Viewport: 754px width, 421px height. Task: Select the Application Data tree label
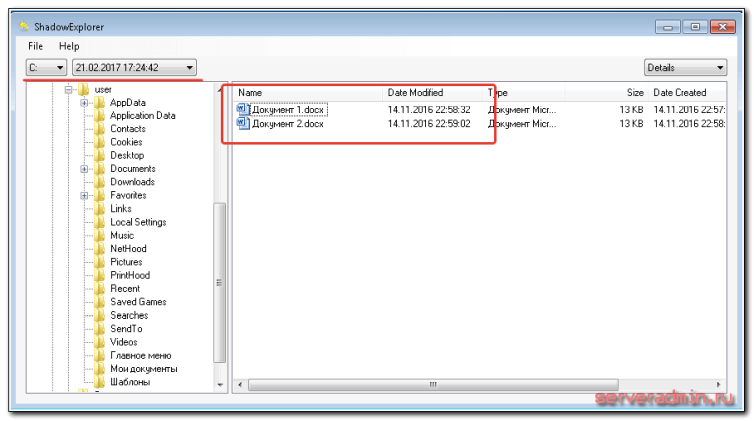point(143,115)
